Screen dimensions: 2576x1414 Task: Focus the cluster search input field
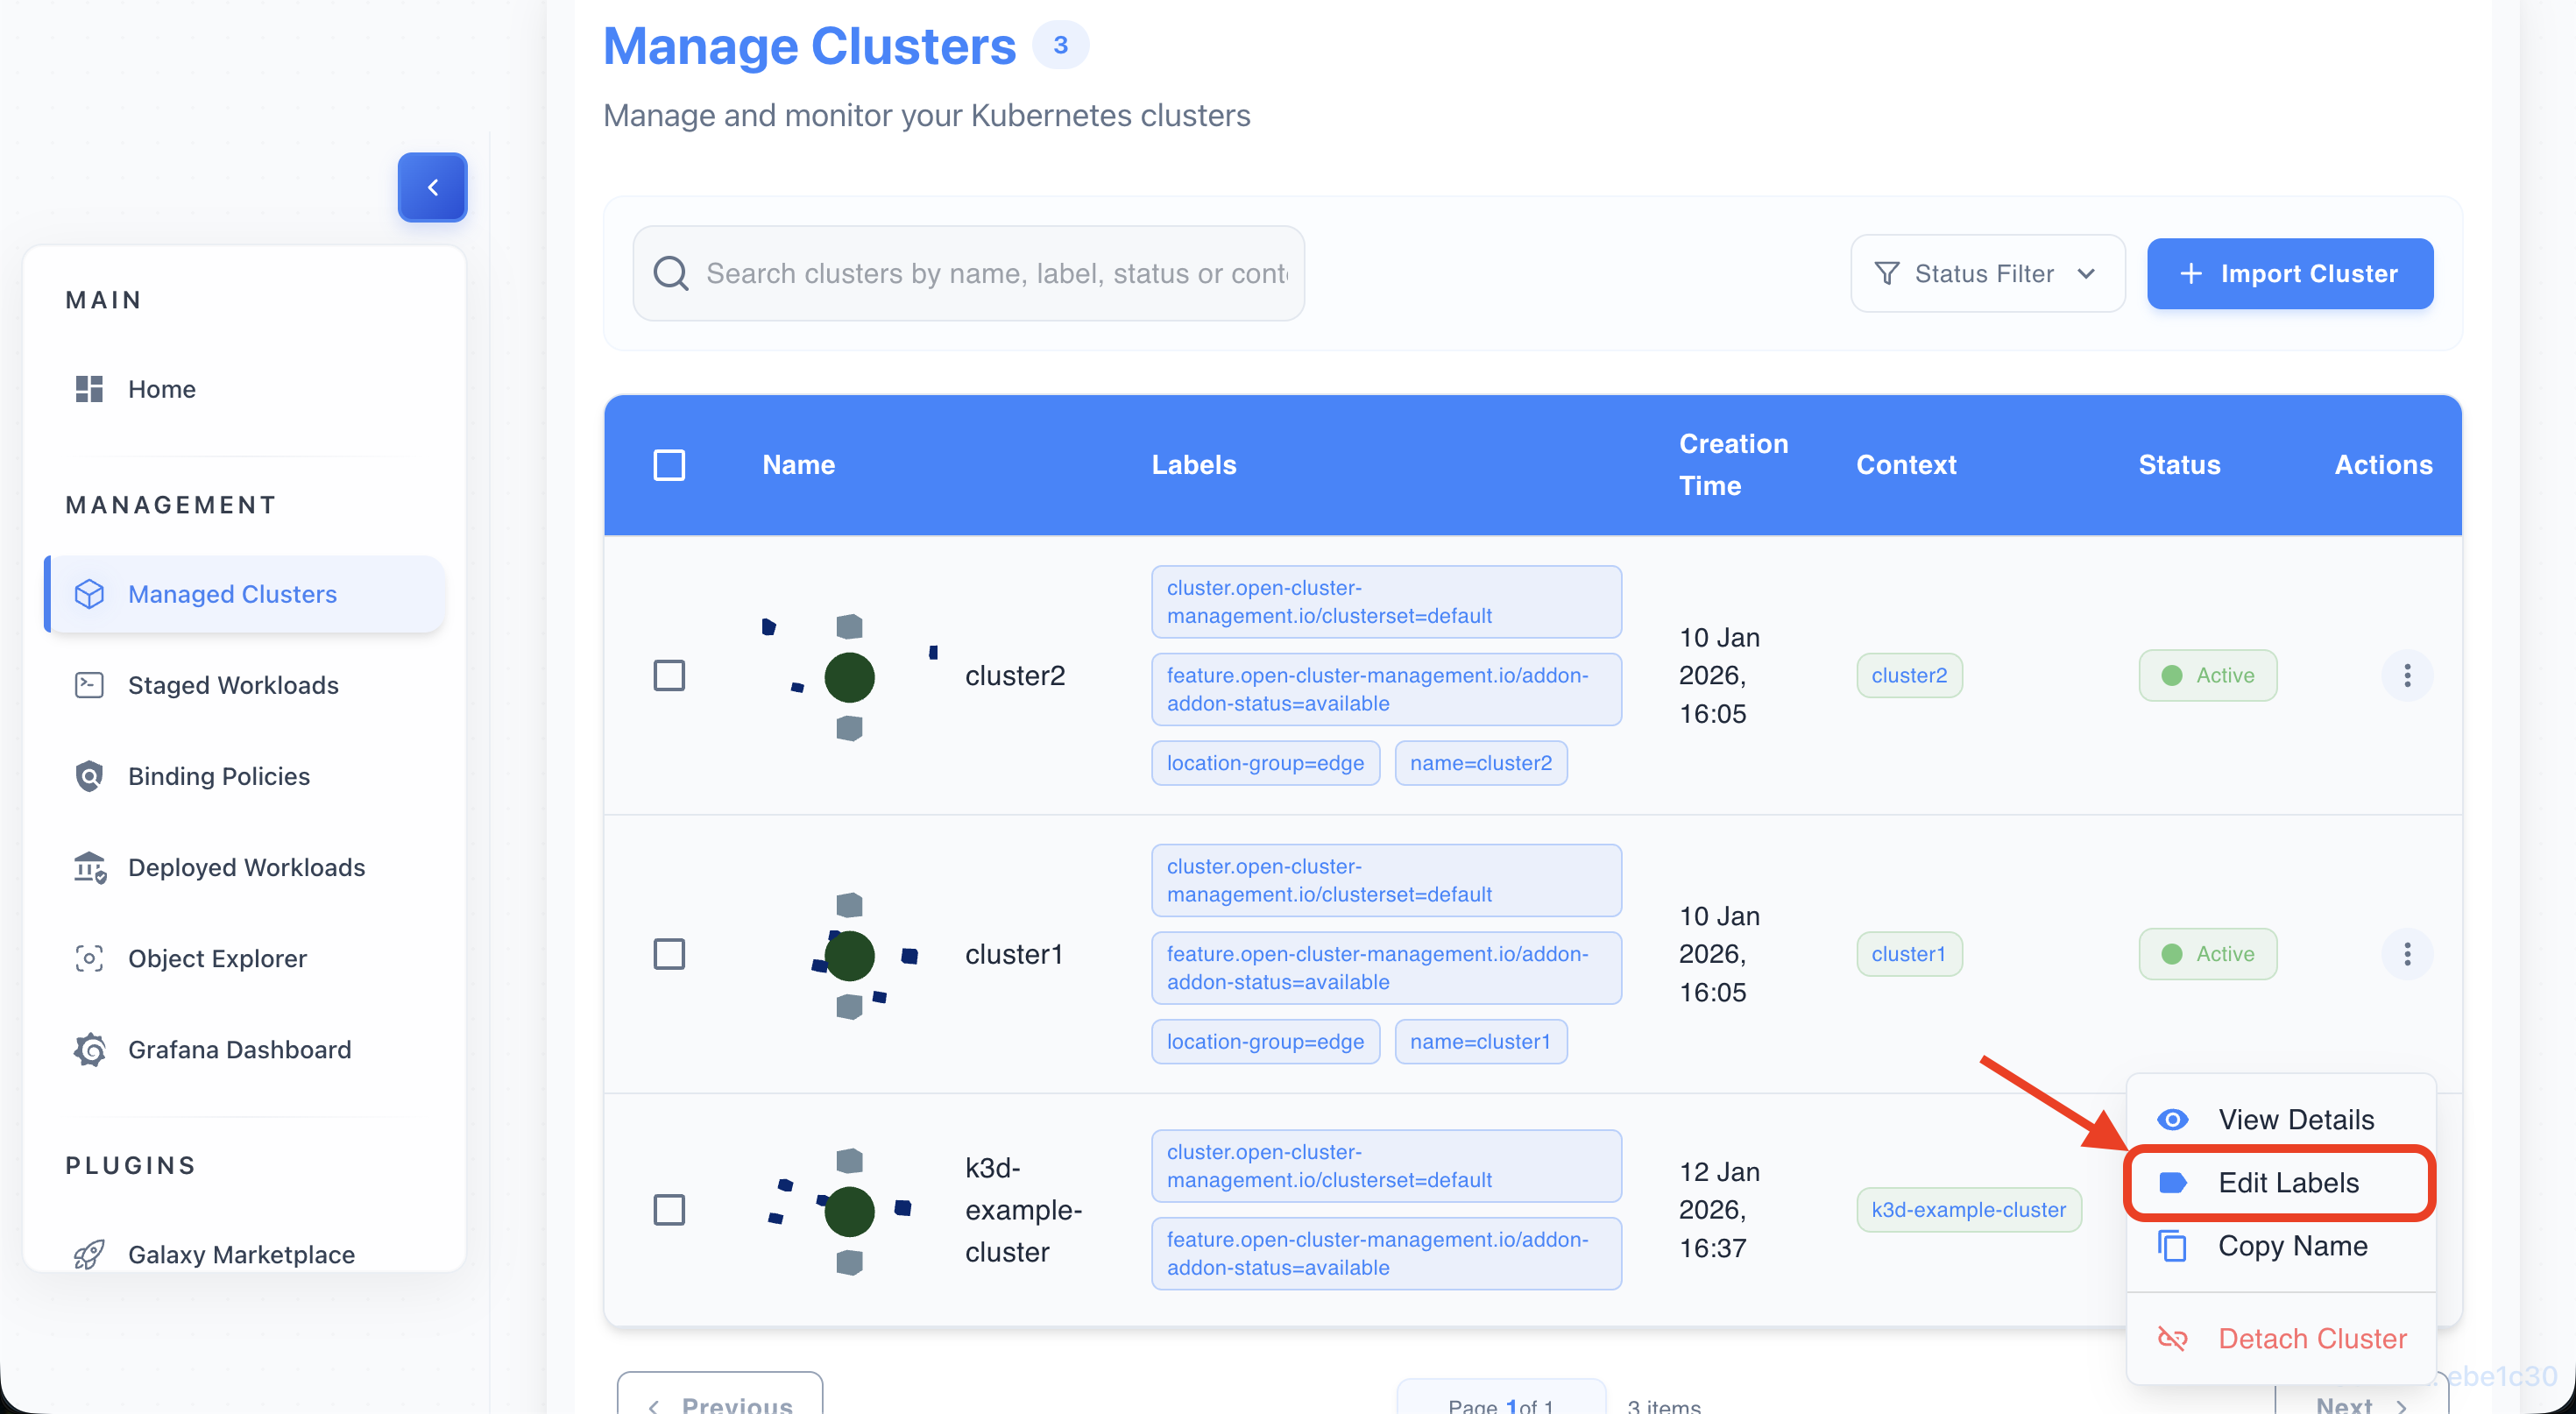996,273
